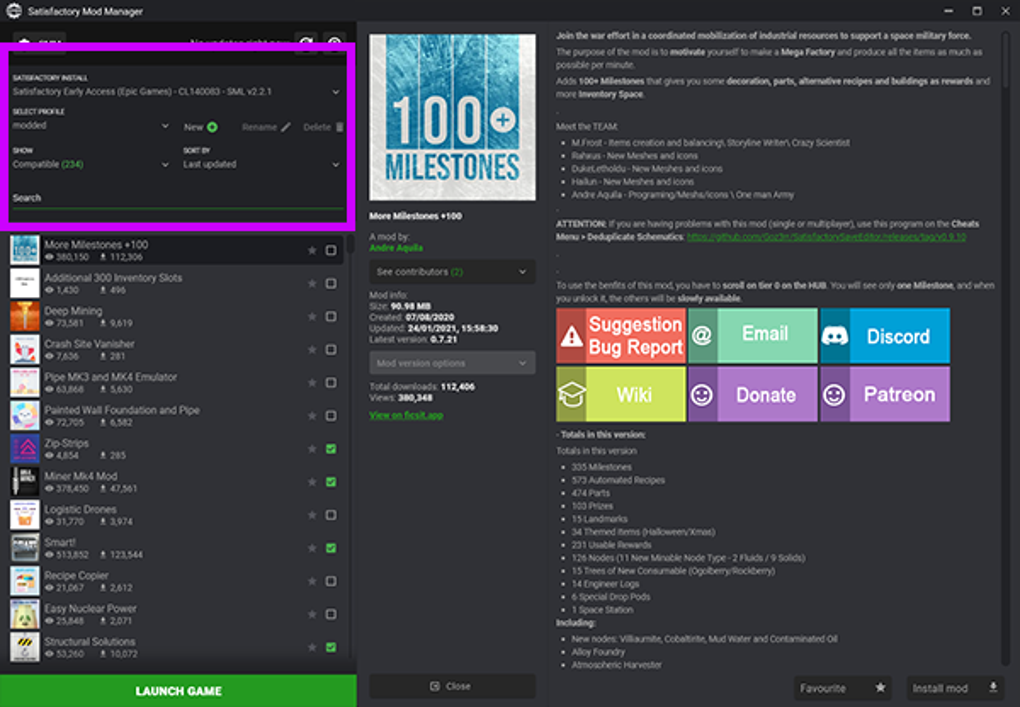Disable the Smart! mod checkbox
1020x707 pixels.
pos(331,548)
